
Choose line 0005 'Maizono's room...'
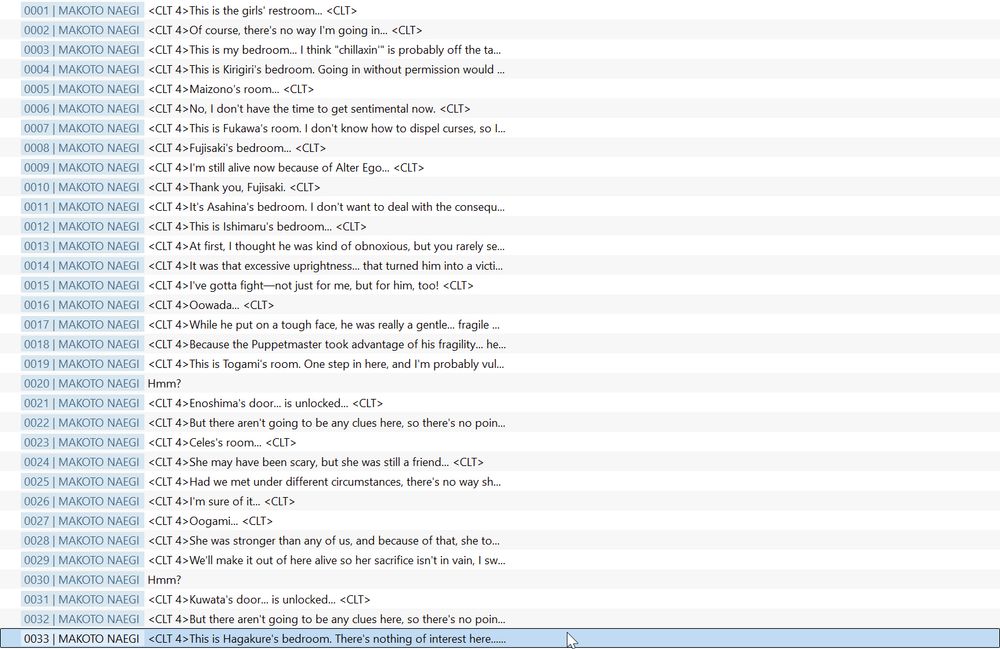click(500, 89)
